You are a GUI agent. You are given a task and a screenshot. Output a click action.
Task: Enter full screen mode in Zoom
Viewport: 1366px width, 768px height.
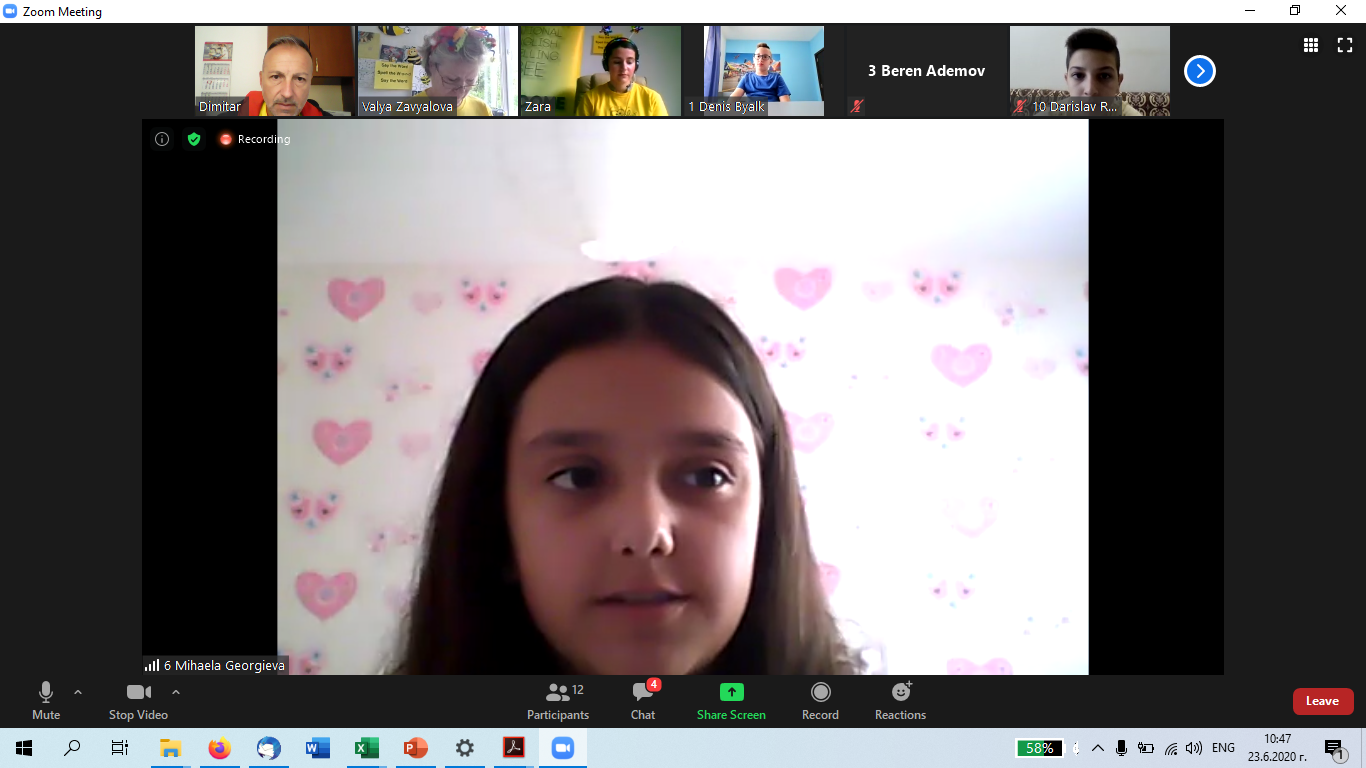[x=1345, y=45]
